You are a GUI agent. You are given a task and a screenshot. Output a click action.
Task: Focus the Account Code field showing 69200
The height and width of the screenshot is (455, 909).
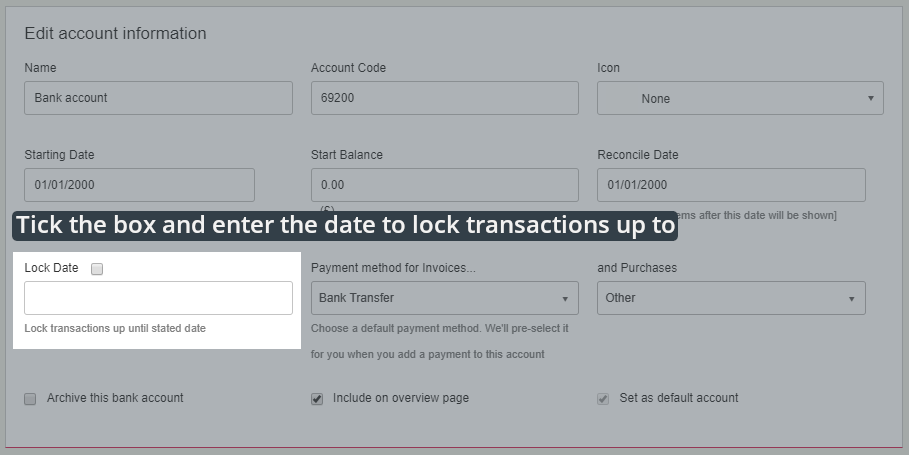[x=444, y=98]
